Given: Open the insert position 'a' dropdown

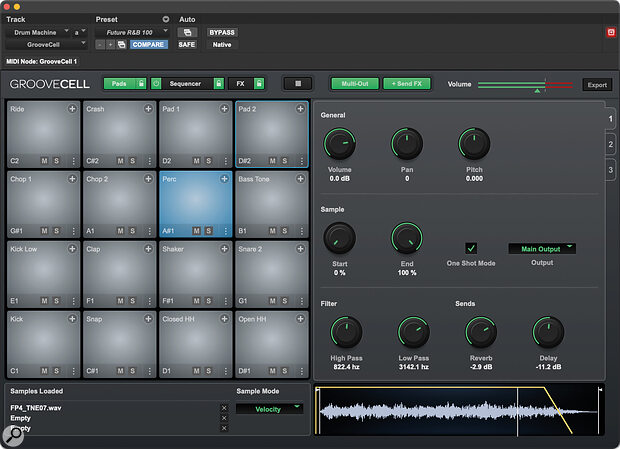Looking at the screenshot, I should click(79, 32).
